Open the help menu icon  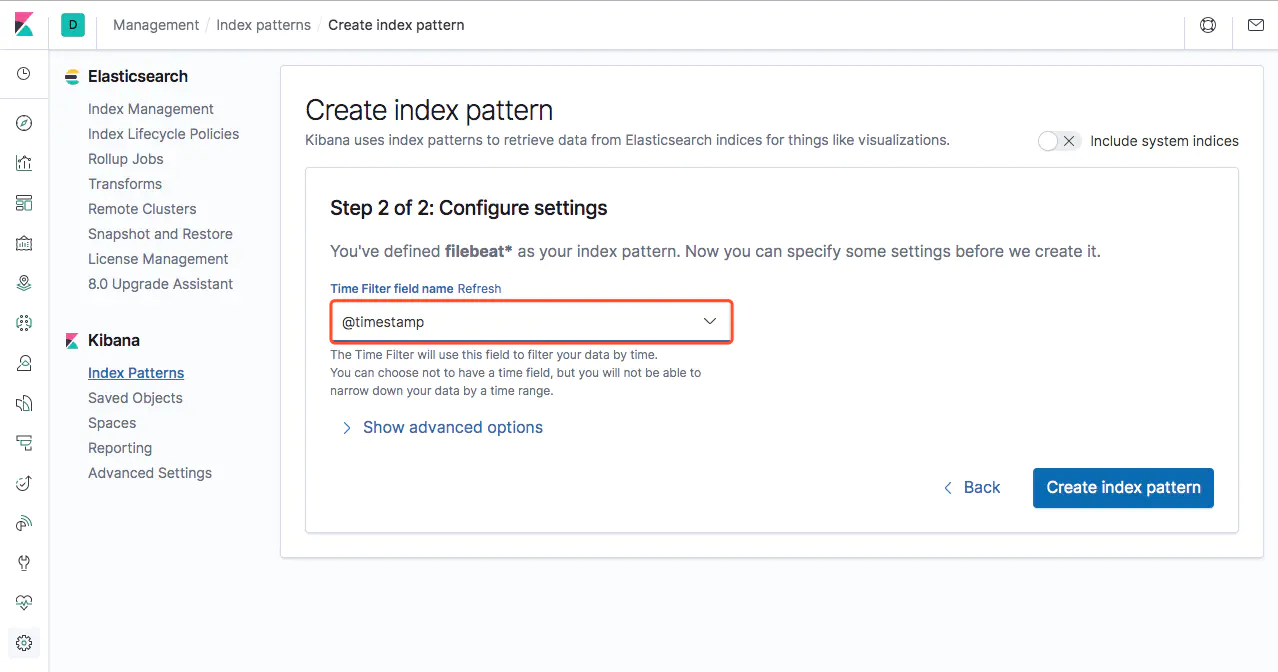point(1208,25)
